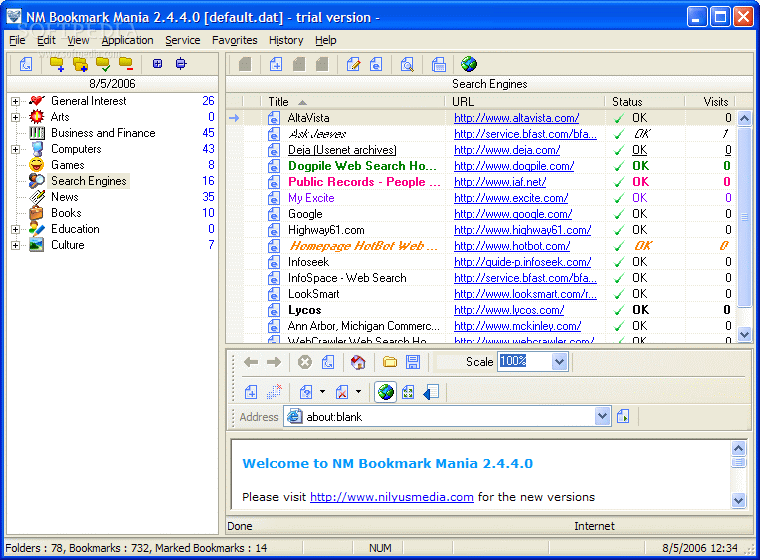Click the full-screen page icon with green arrows
The height and width of the screenshot is (560, 760).
[x=408, y=392]
